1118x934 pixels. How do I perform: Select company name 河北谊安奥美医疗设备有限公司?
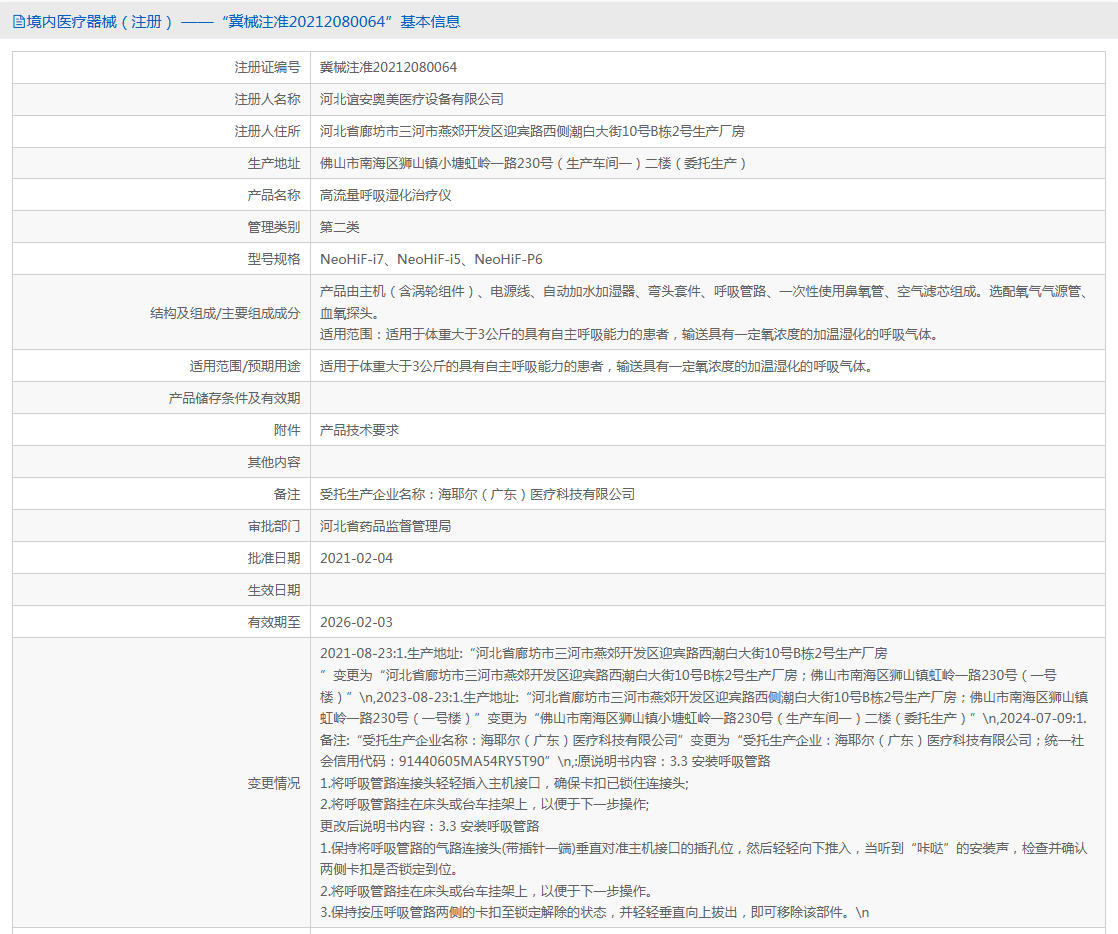(x=411, y=99)
